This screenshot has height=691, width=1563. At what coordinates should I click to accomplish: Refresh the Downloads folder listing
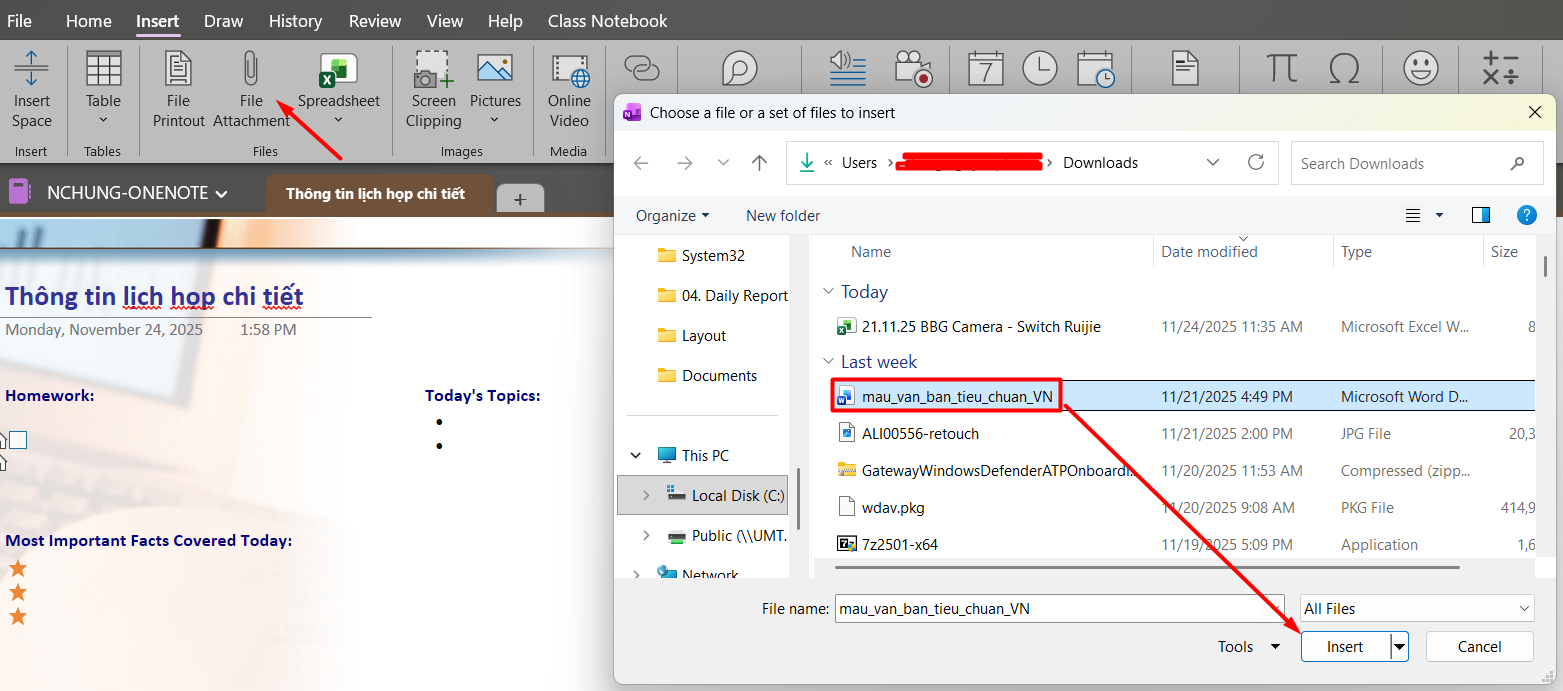coord(1256,163)
